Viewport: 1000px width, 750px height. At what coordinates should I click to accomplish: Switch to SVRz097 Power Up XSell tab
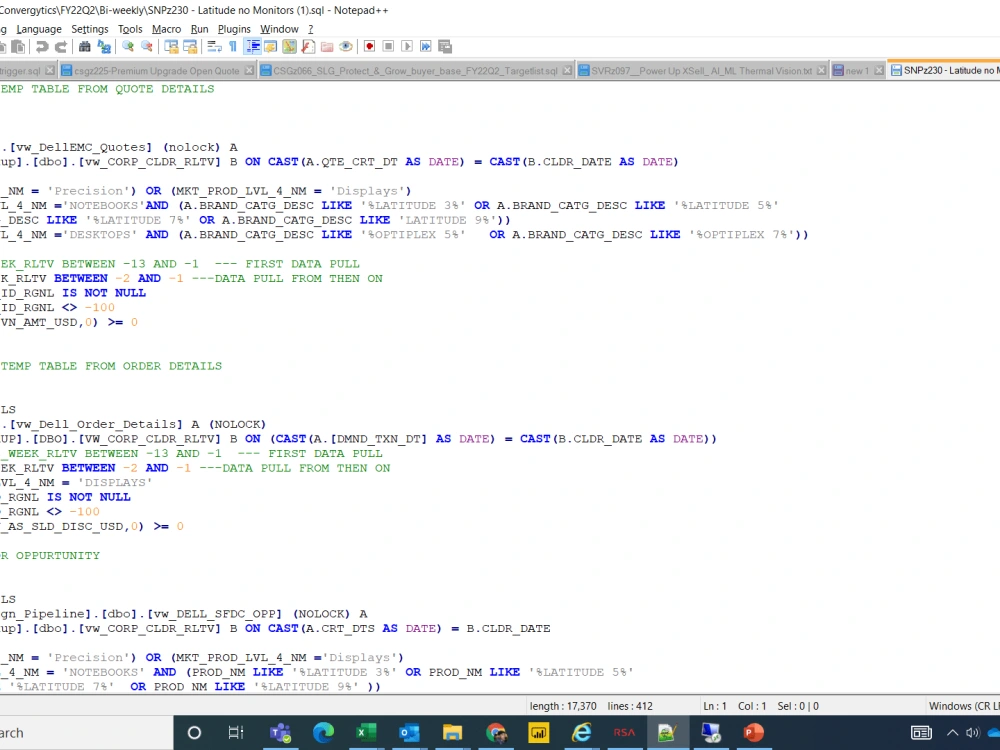tap(702, 71)
